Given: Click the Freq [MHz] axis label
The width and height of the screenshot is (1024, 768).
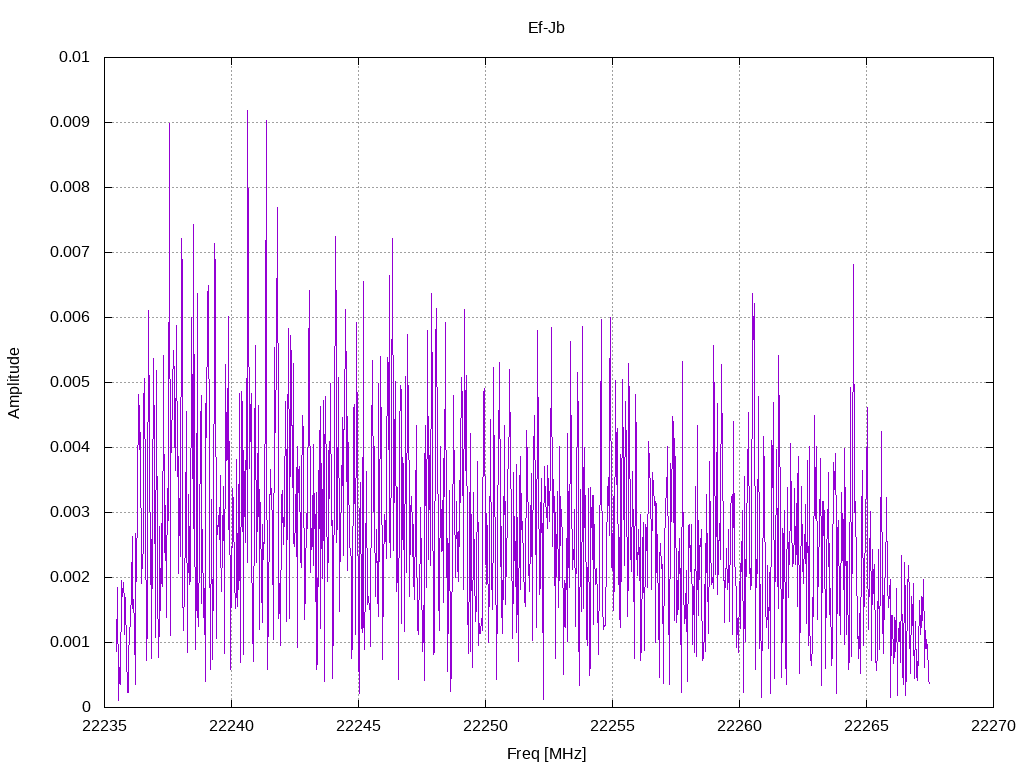Looking at the screenshot, I should click(547, 753).
